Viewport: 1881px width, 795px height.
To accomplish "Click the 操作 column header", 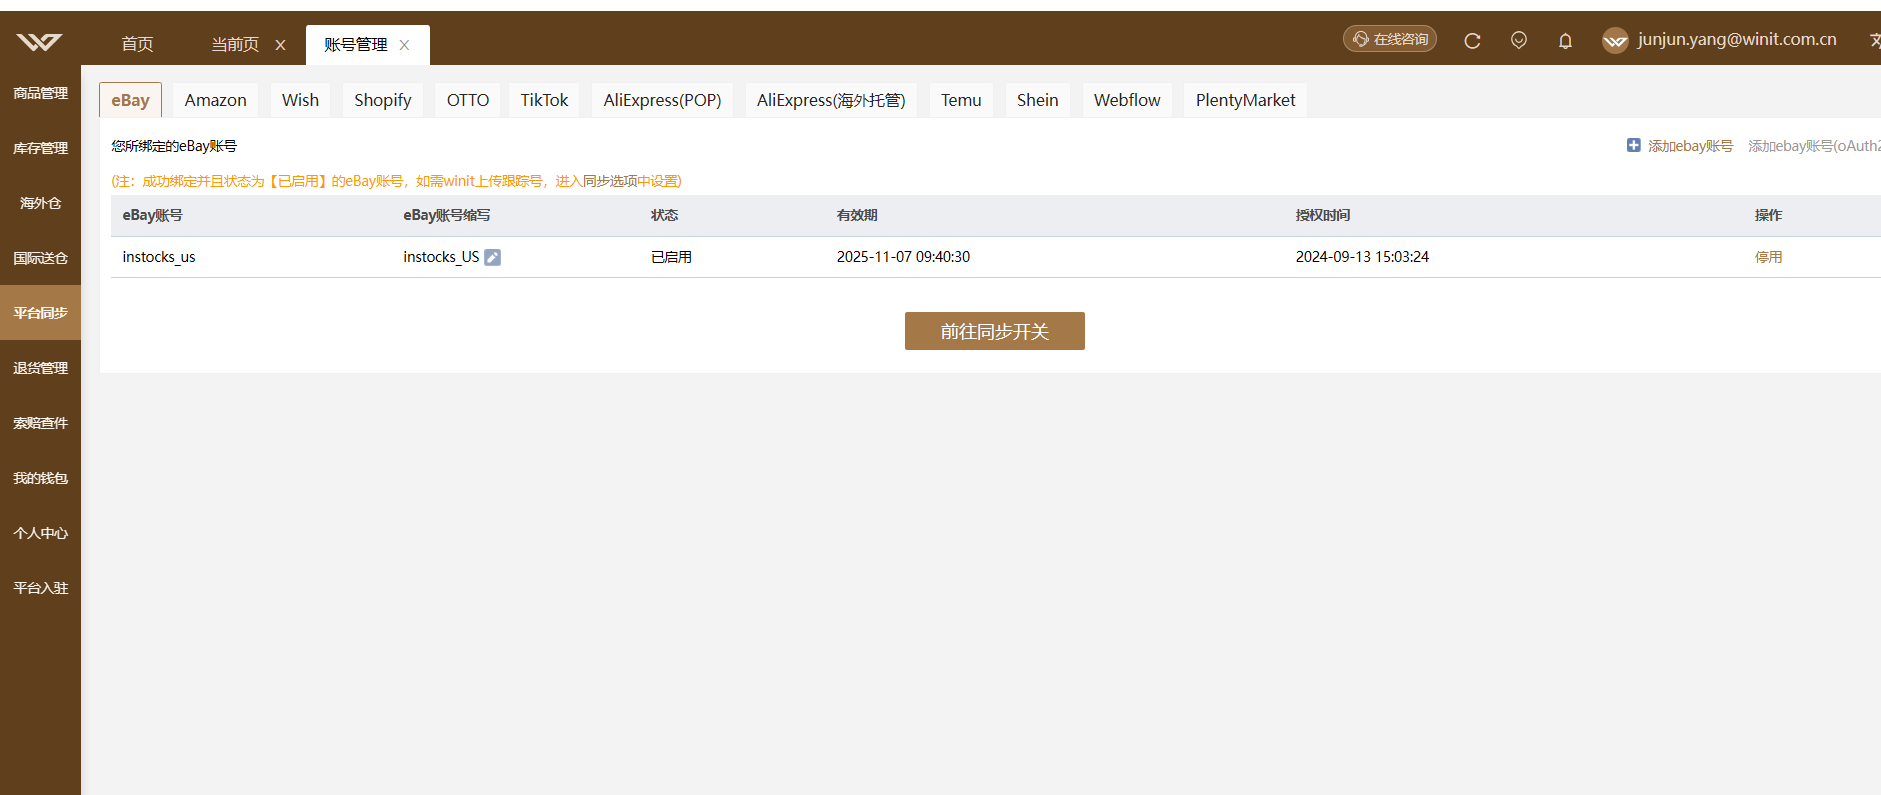I will [1768, 215].
